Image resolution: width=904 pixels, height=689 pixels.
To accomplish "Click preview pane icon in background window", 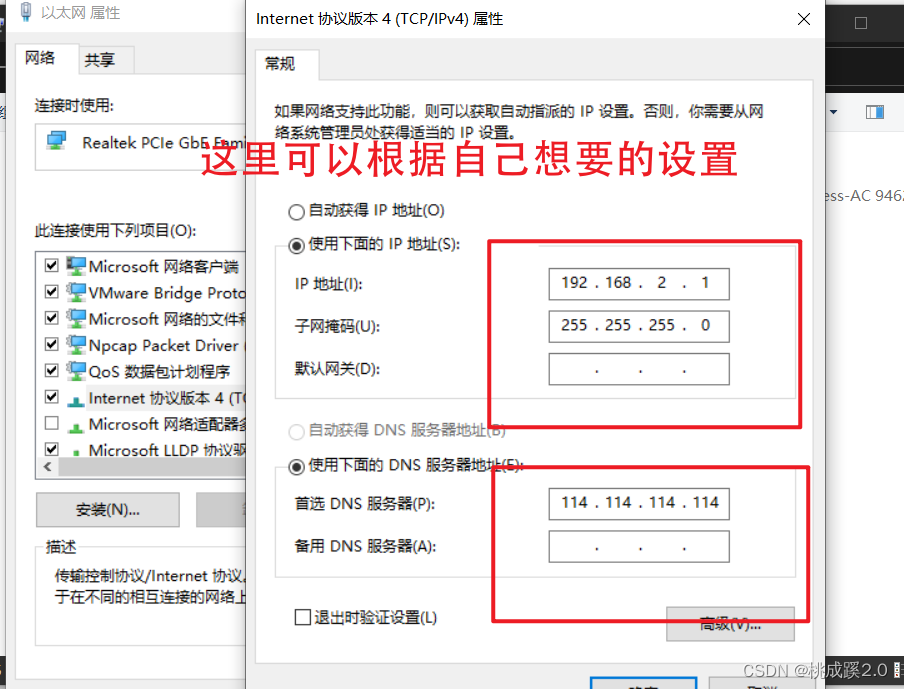I will [x=875, y=112].
